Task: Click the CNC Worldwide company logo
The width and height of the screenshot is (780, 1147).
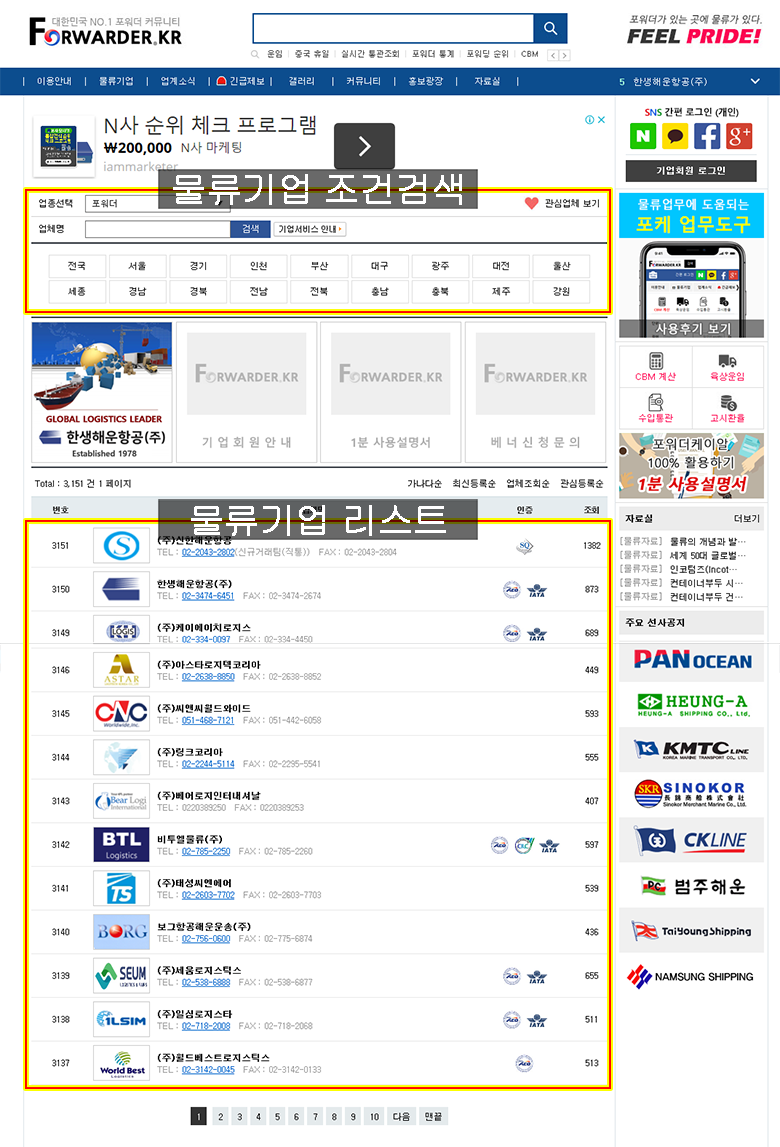Action: pyautogui.click(x=121, y=713)
